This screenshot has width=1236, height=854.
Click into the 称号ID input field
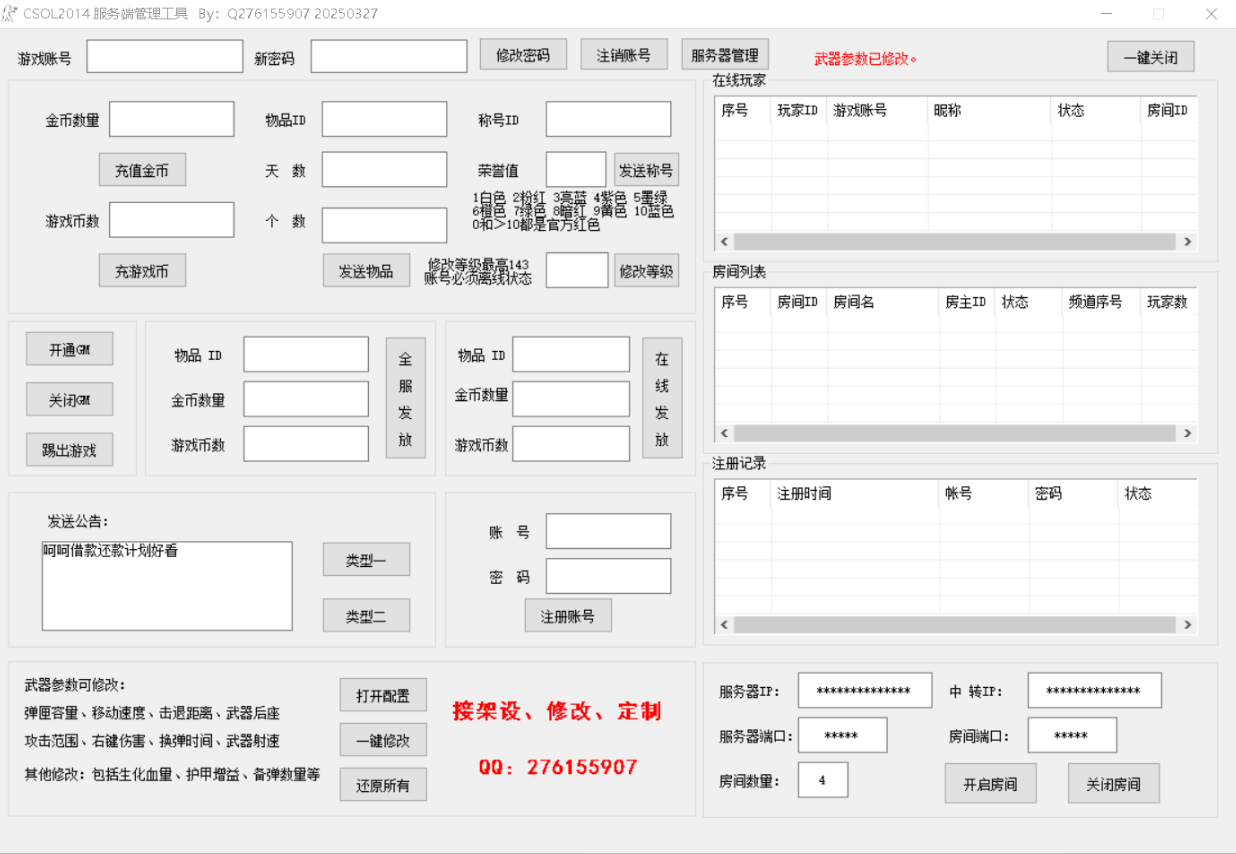coord(608,119)
